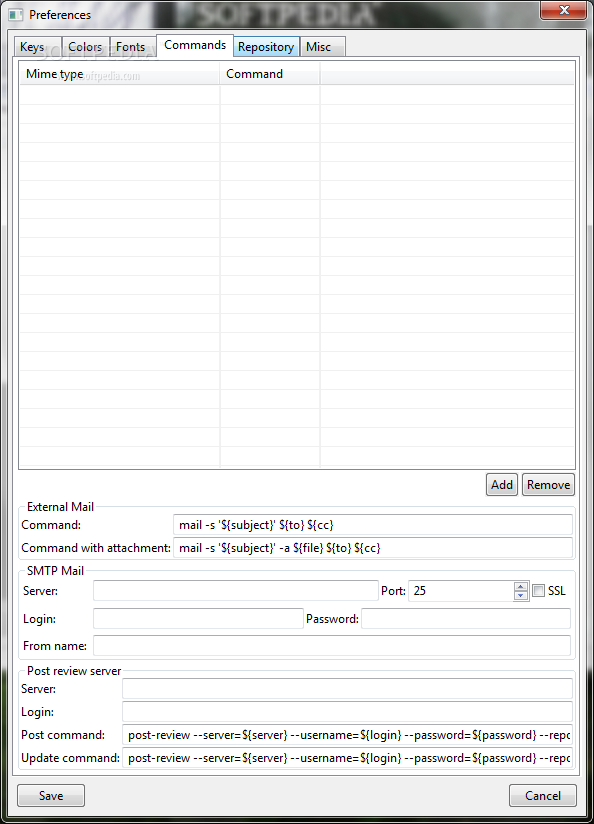The width and height of the screenshot is (594, 824).
Task: Increase the Port value with up arrow
Action: coord(521,586)
